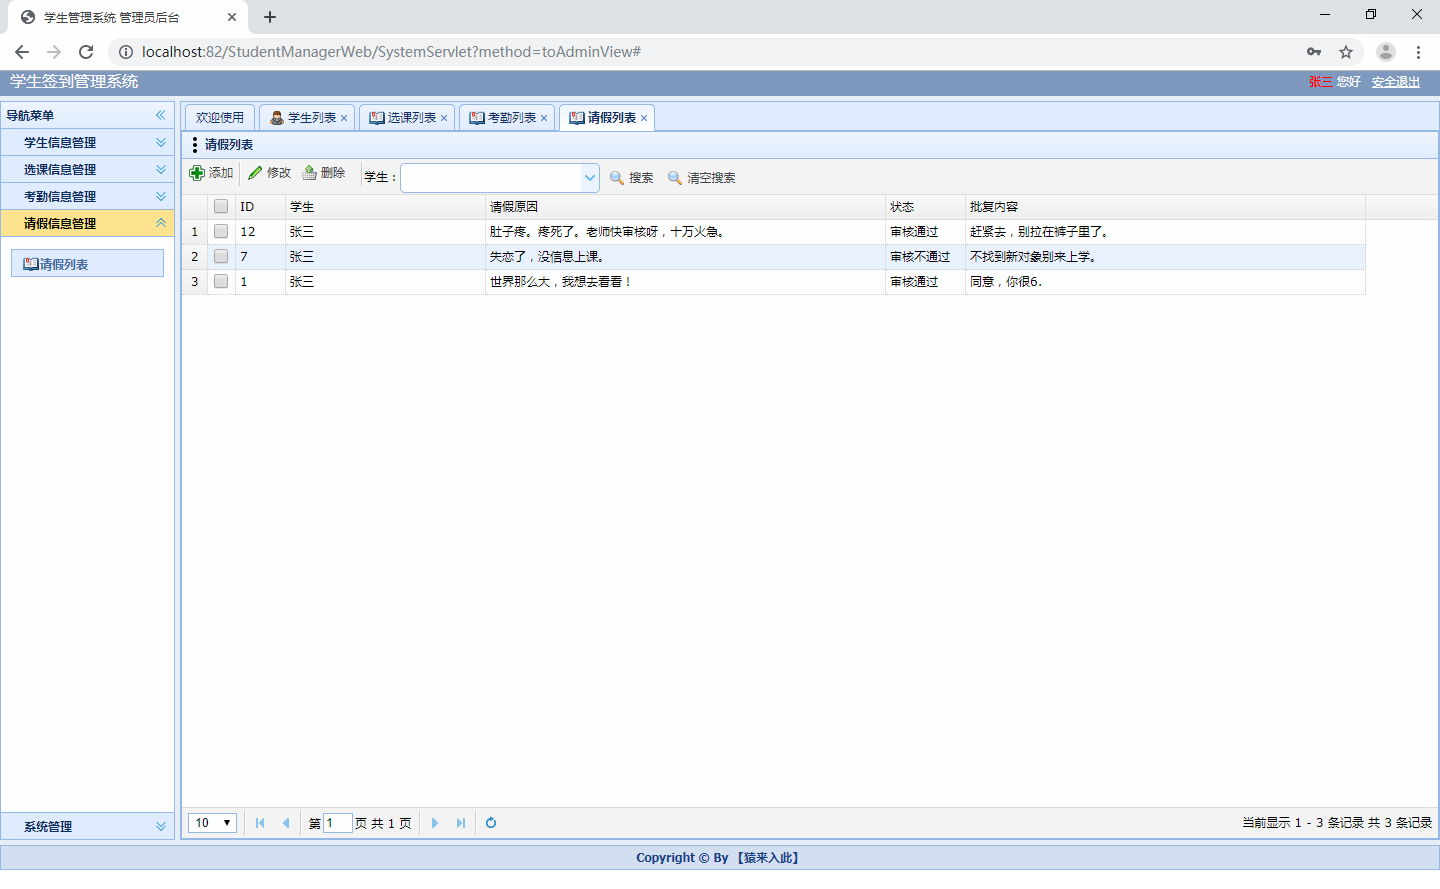
Task: Select reply cell '同意，你很6.'
Action: (x=1165, y=281)
